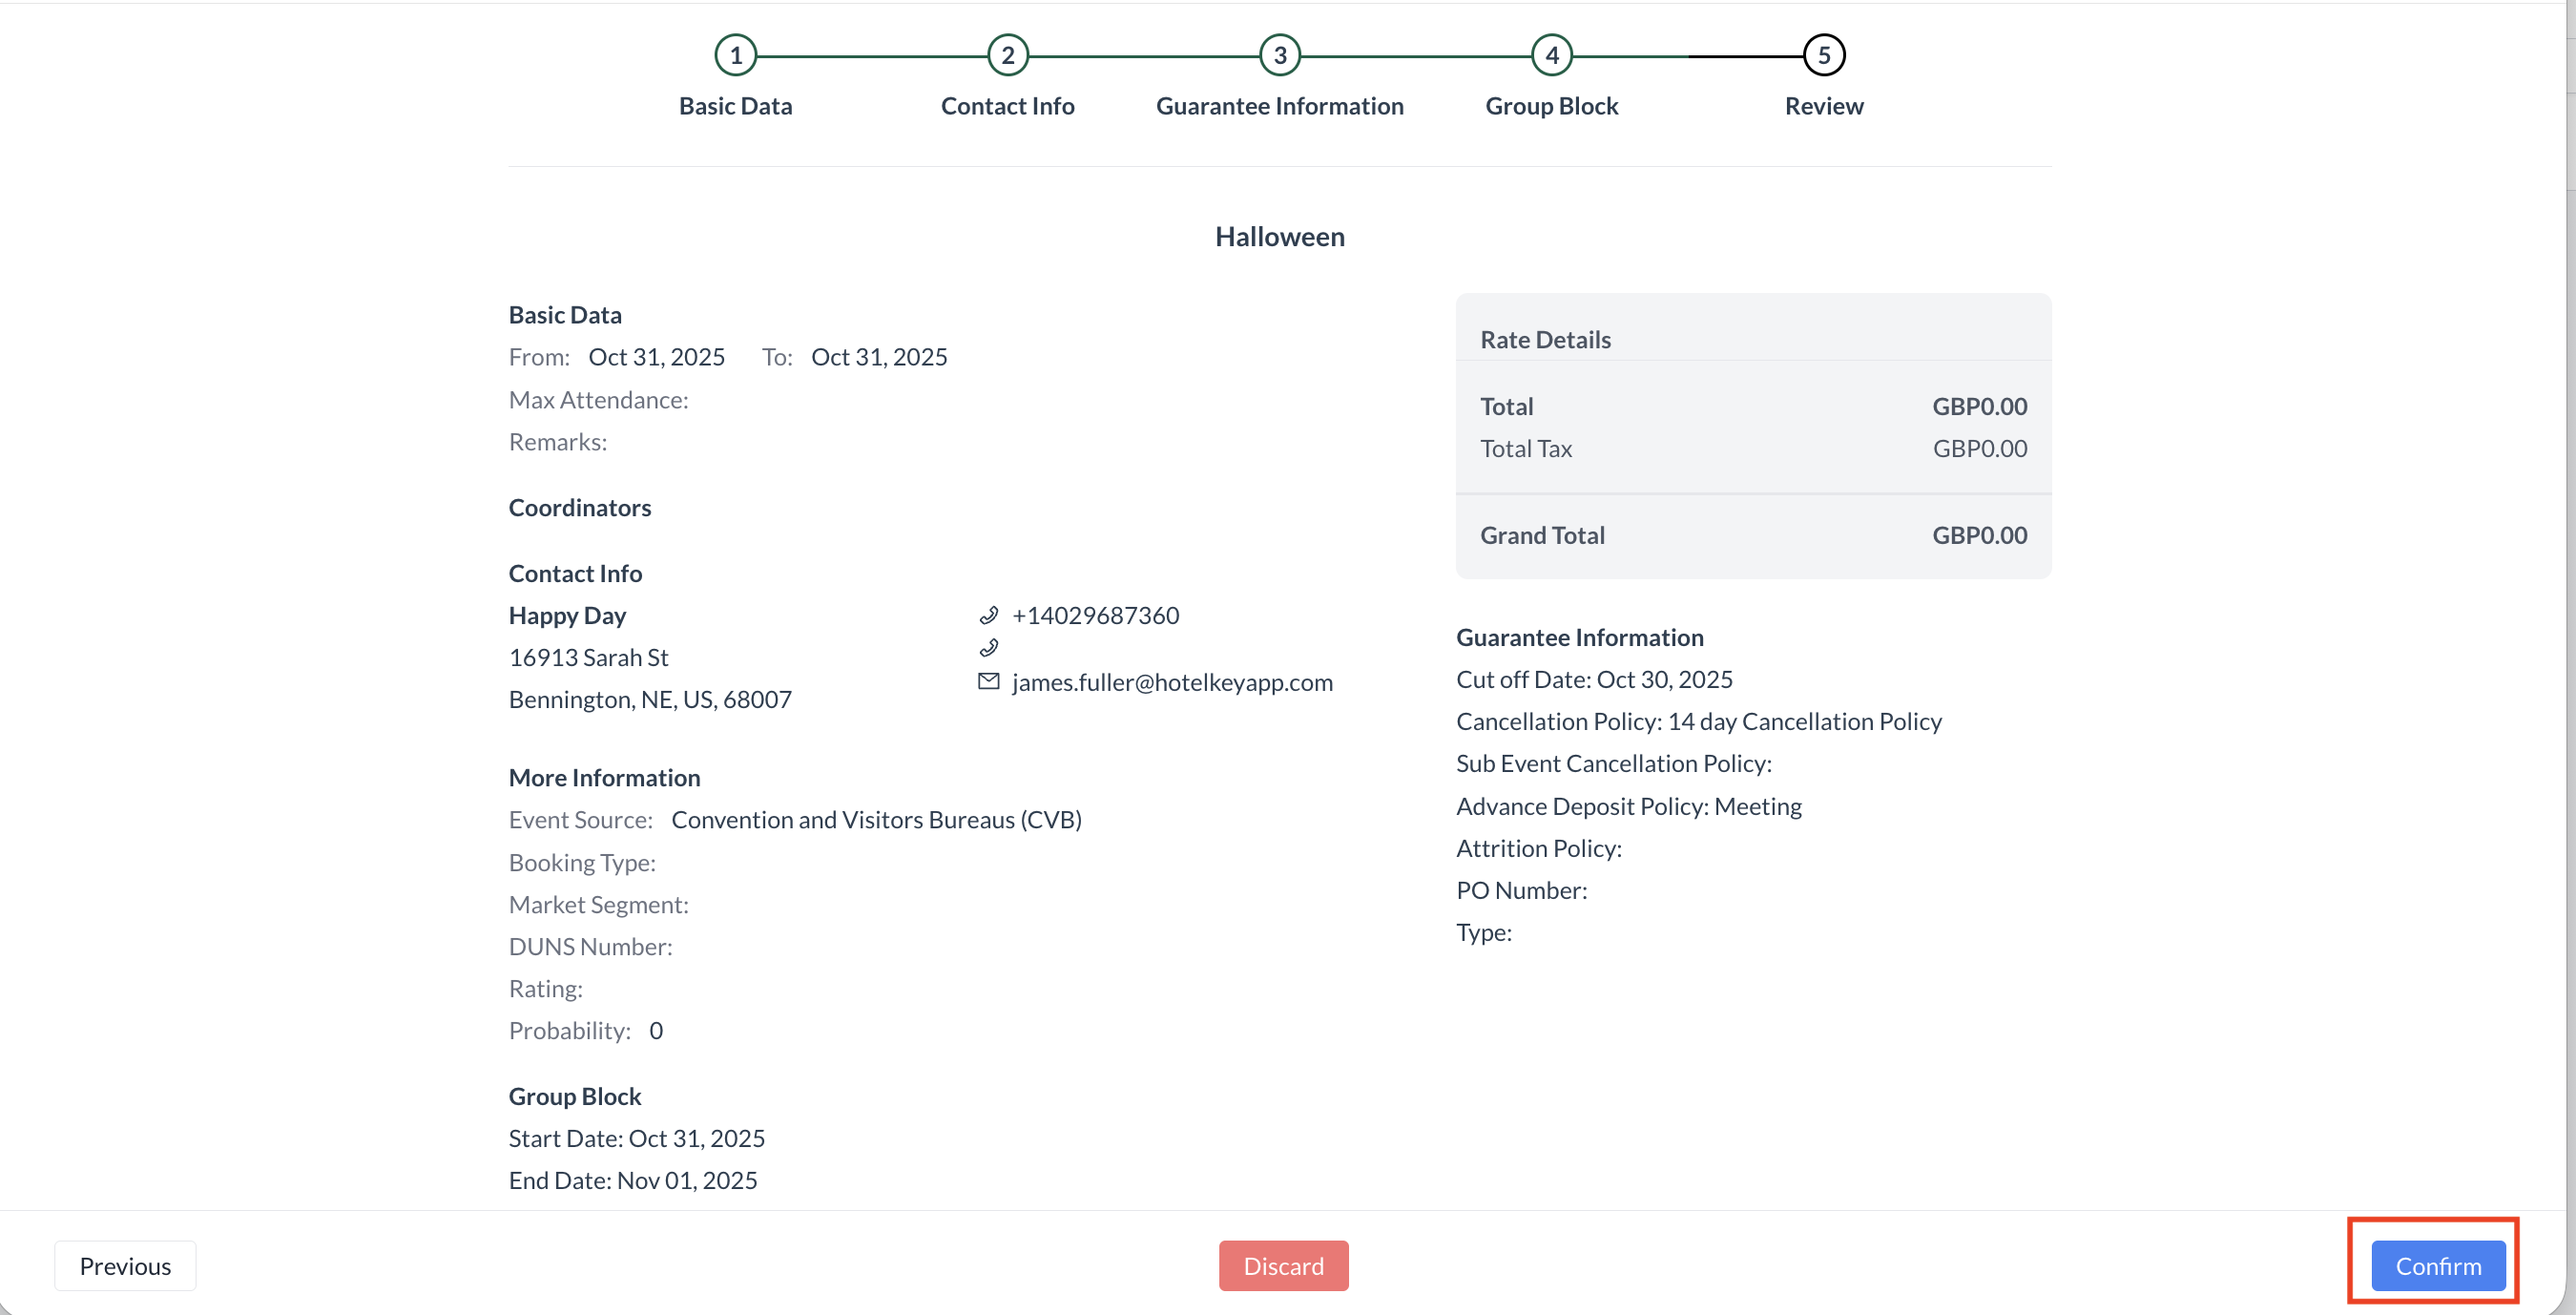Click phone icon beside +14029687360

[988, 615]
